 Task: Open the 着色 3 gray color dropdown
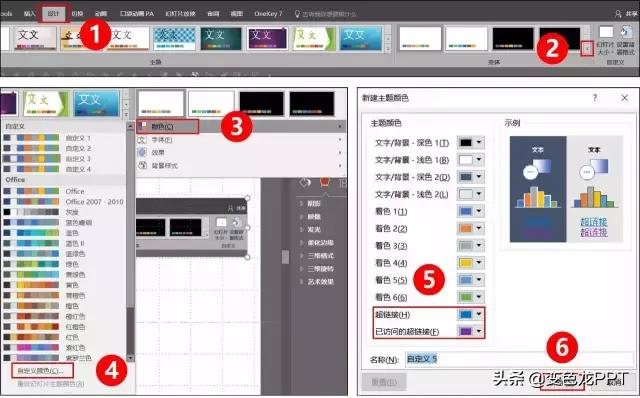471,245
